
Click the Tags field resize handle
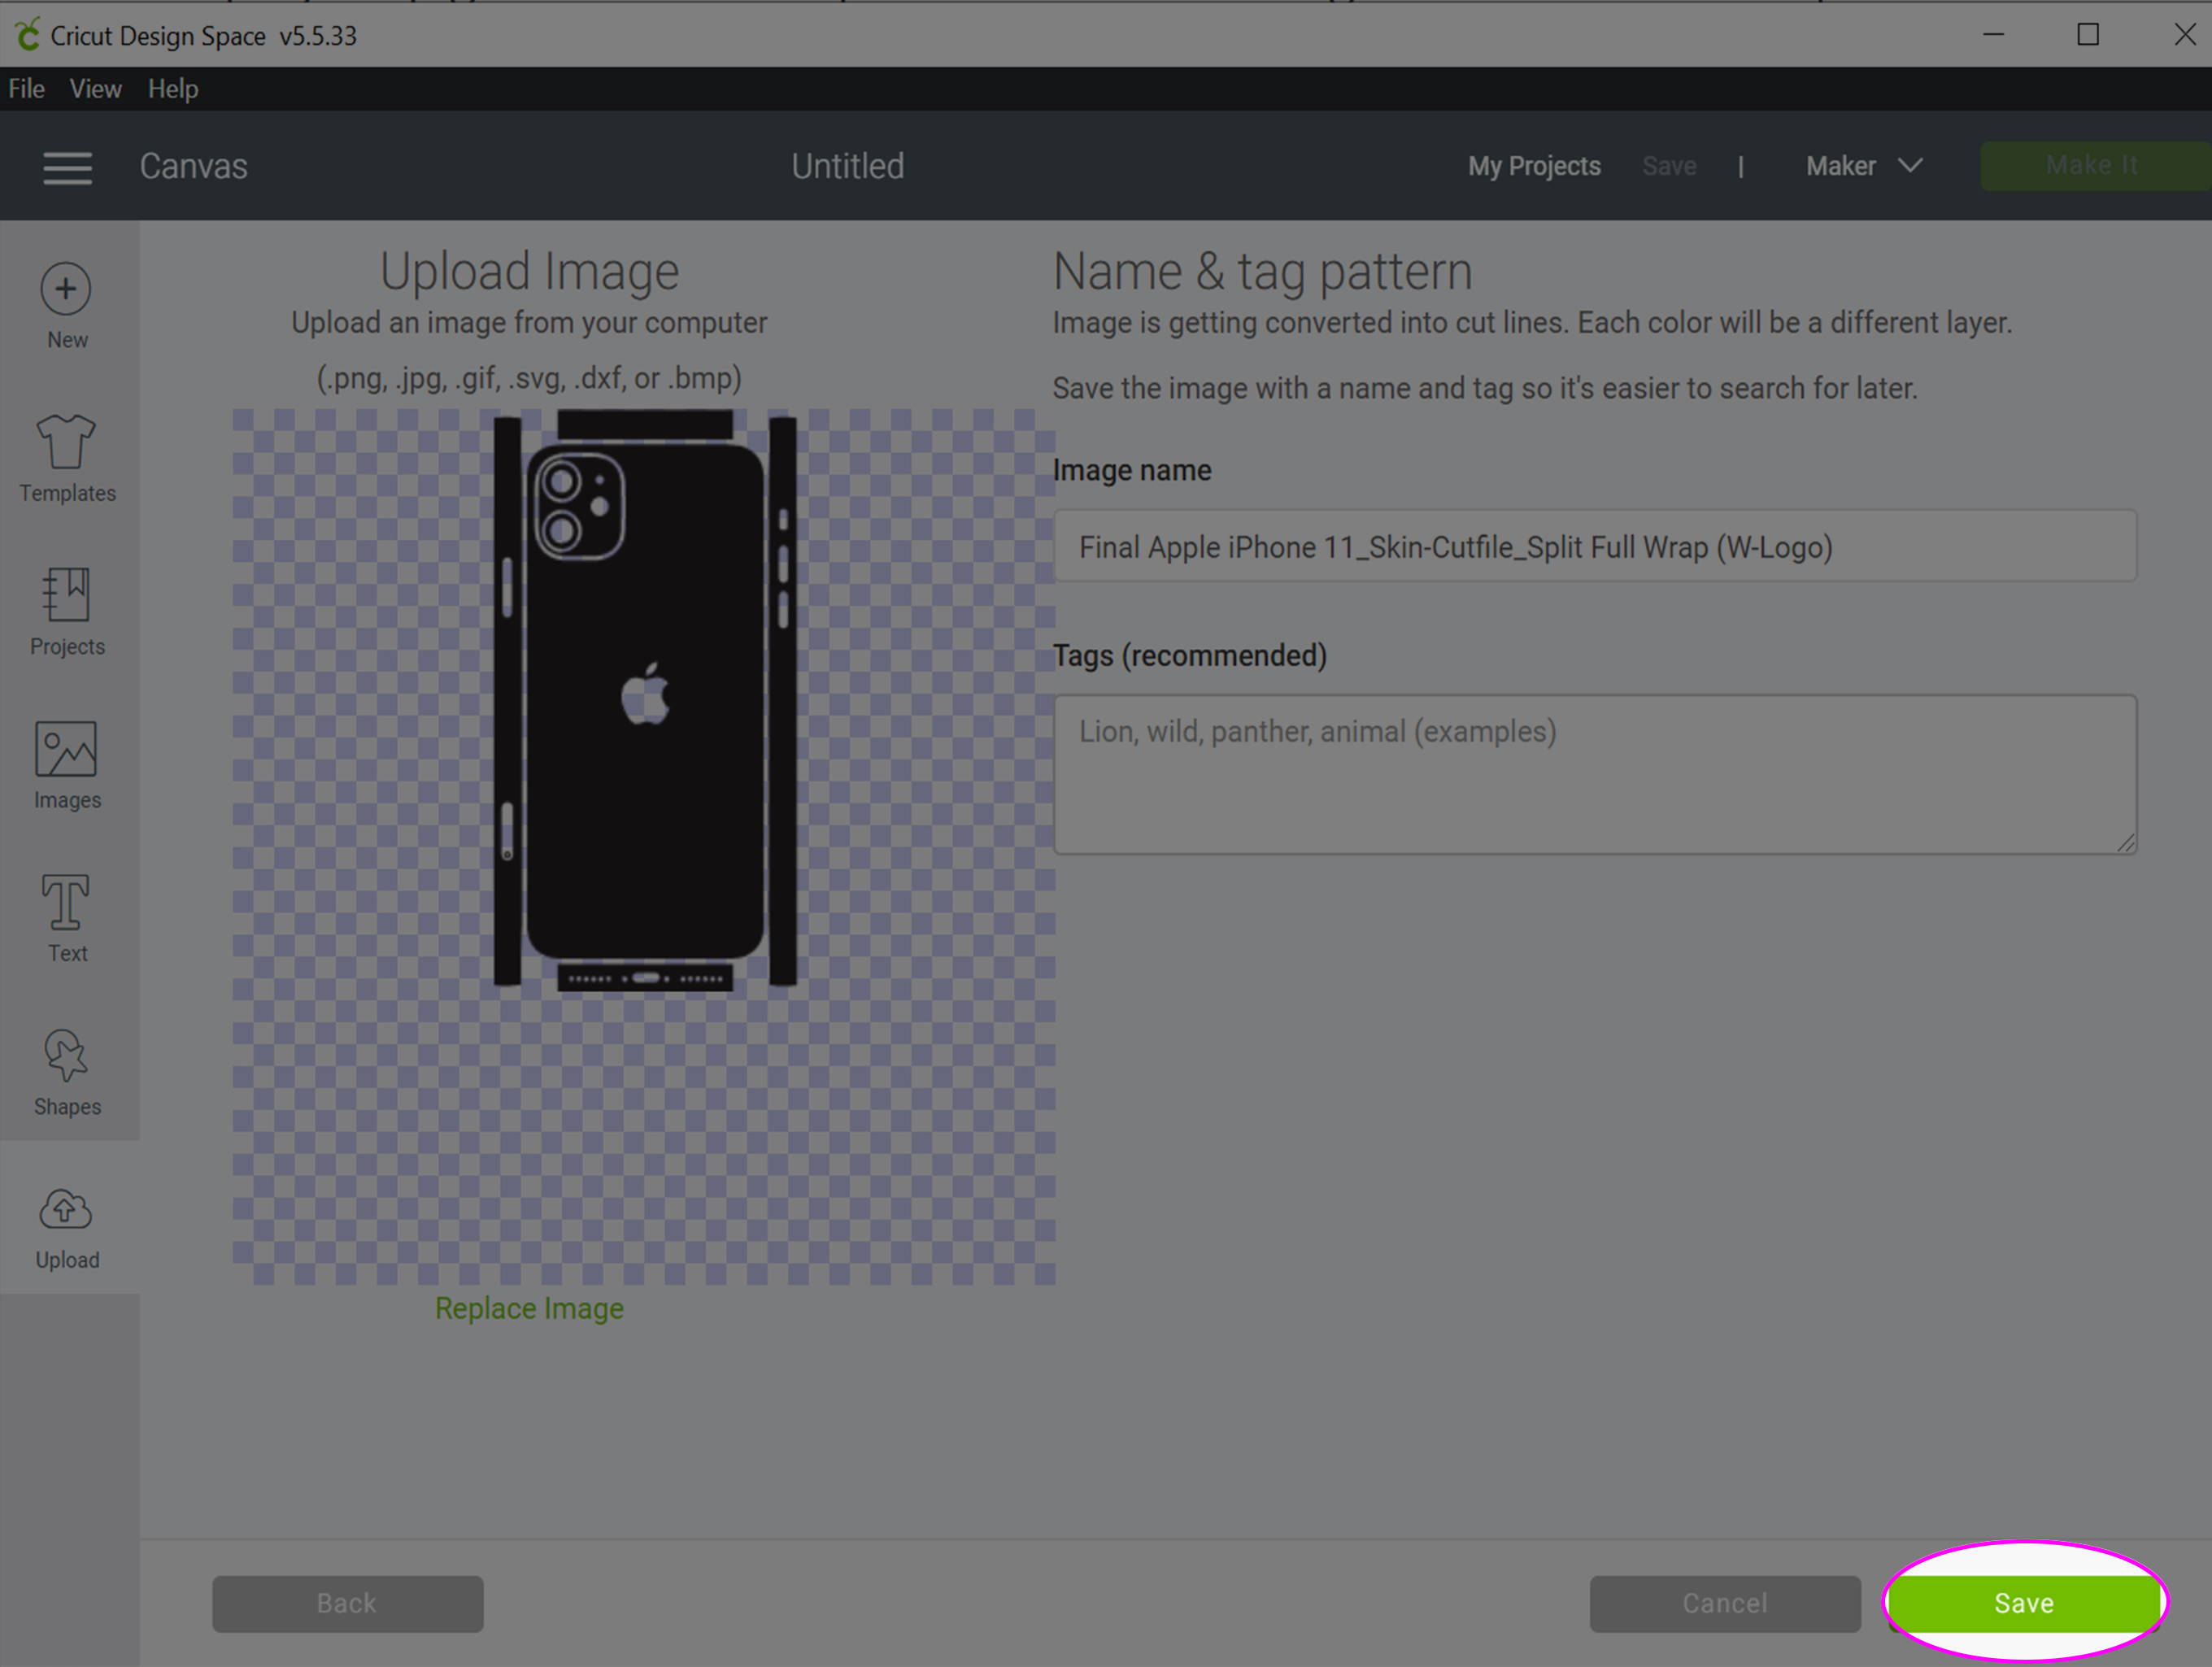(2125, 843)
